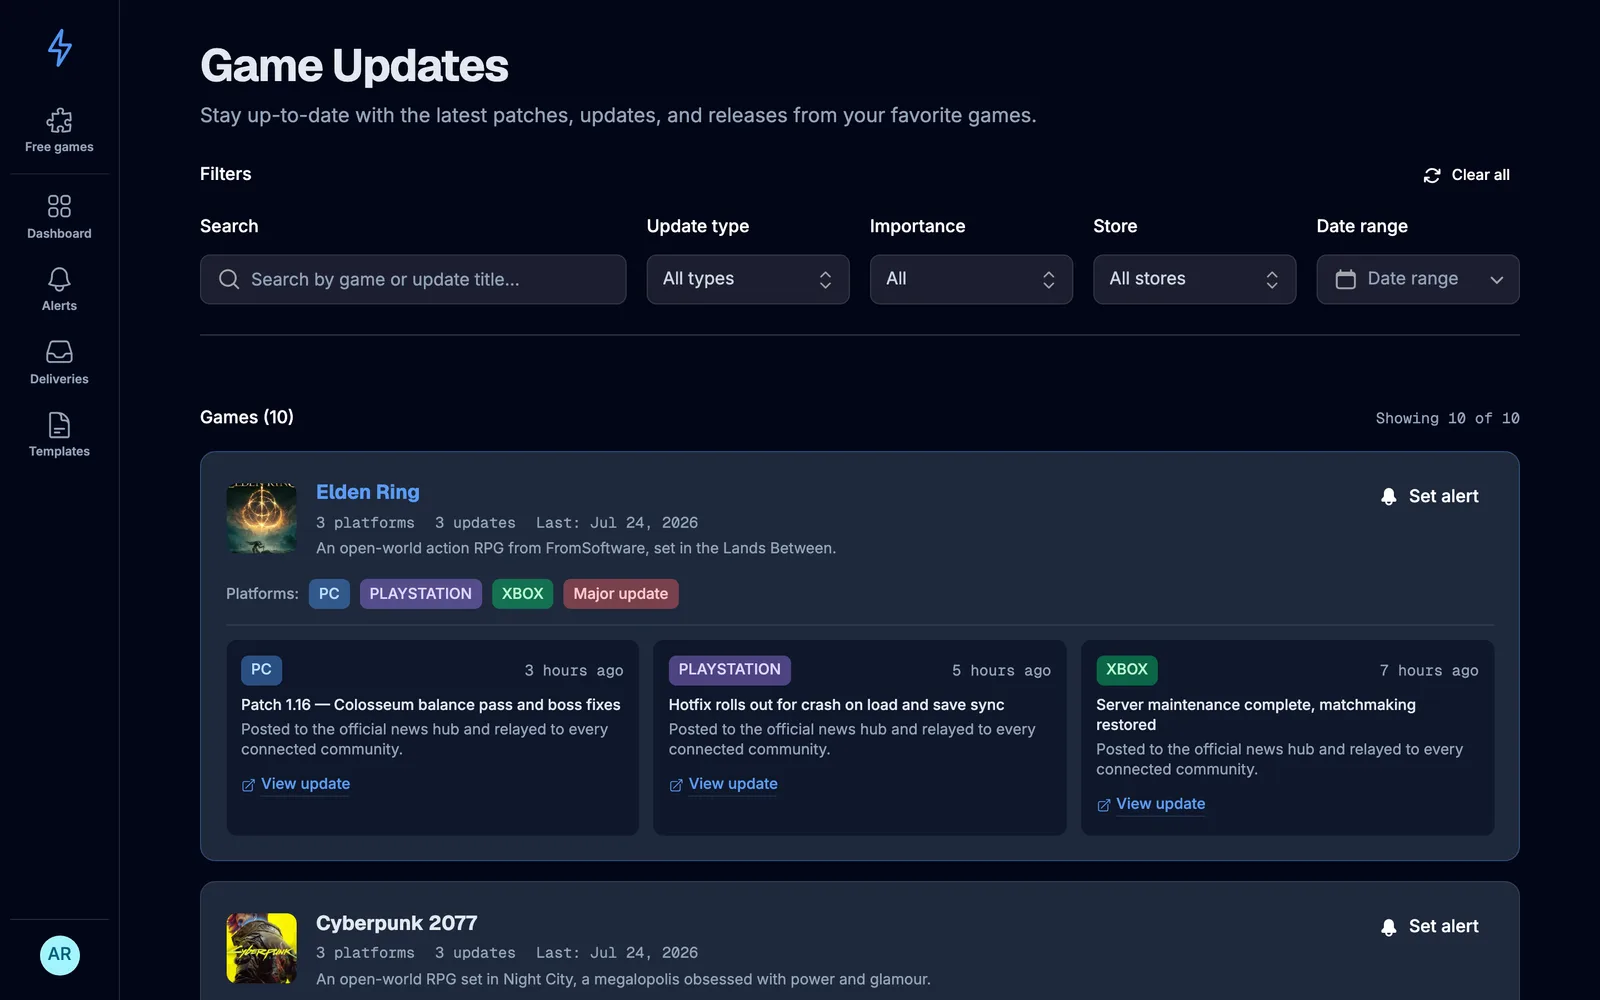The height and width of the screenshot is (1000, 1600).
Task: Click the '7 hours ago' timestamp
Action: 1429,671
